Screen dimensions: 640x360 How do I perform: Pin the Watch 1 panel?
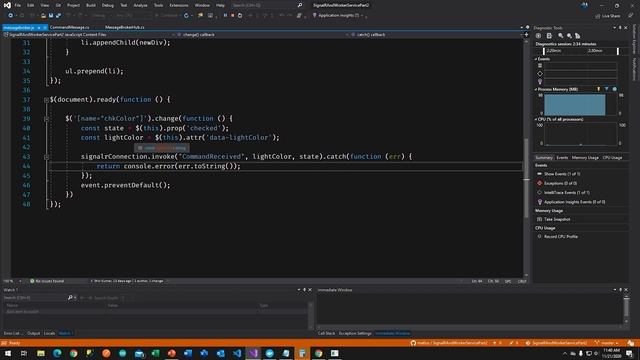pos(304,290)
